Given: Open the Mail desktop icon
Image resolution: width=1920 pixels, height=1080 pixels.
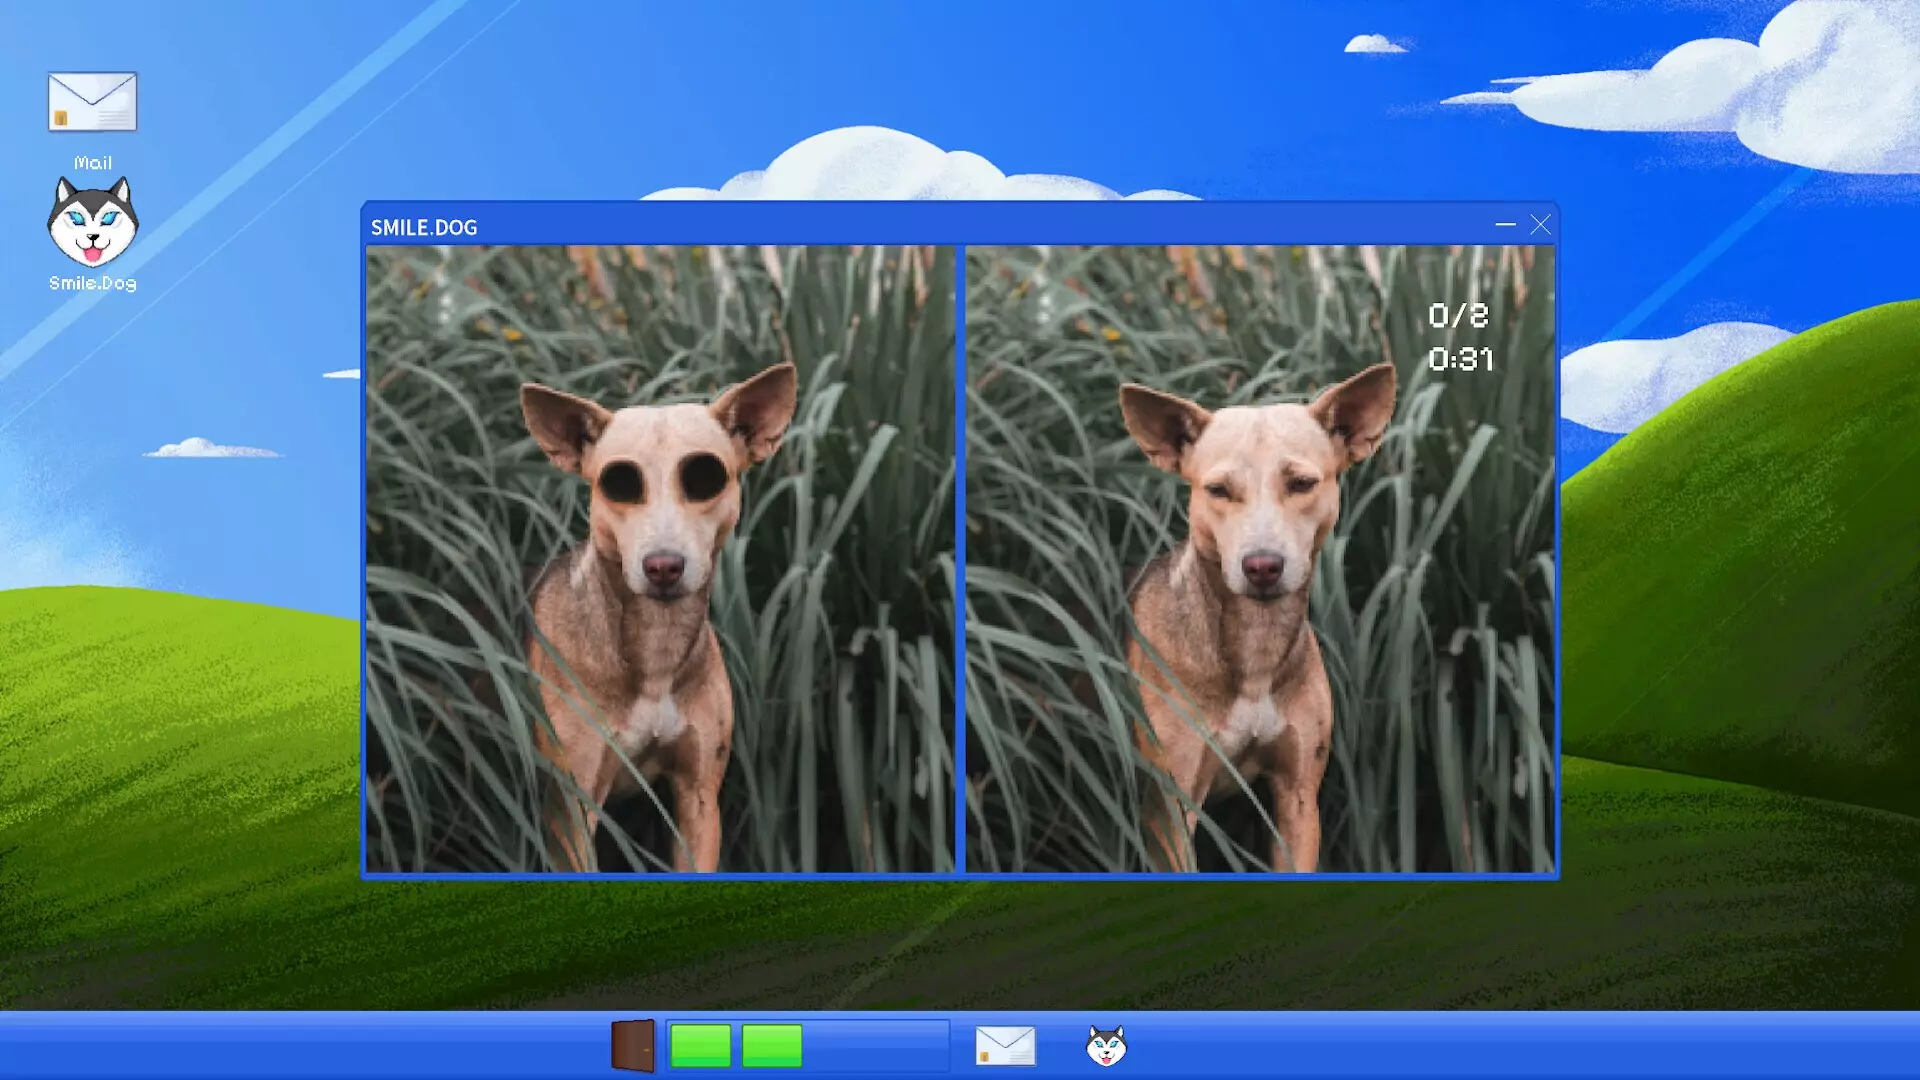Looking at the screenshot, I should 91,102.
